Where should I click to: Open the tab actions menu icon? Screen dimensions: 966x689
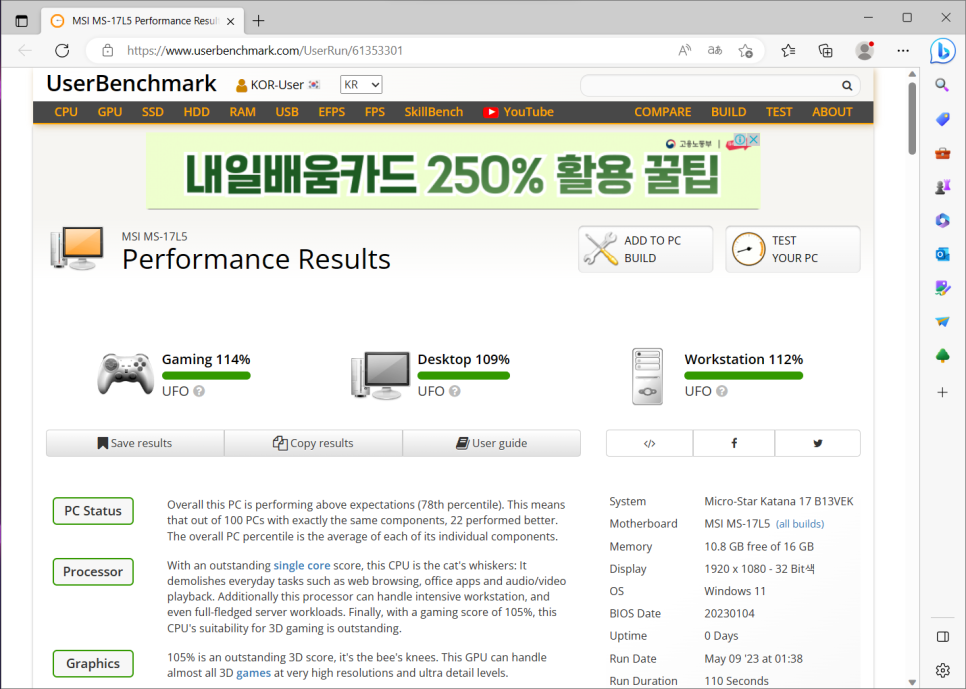pos(22,21)
